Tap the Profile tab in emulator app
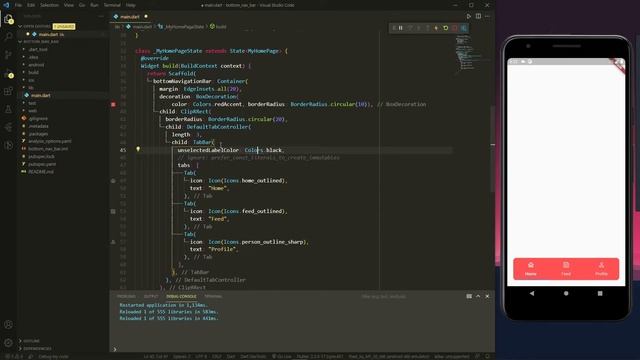The image size is (640, 360). [601, 269]
